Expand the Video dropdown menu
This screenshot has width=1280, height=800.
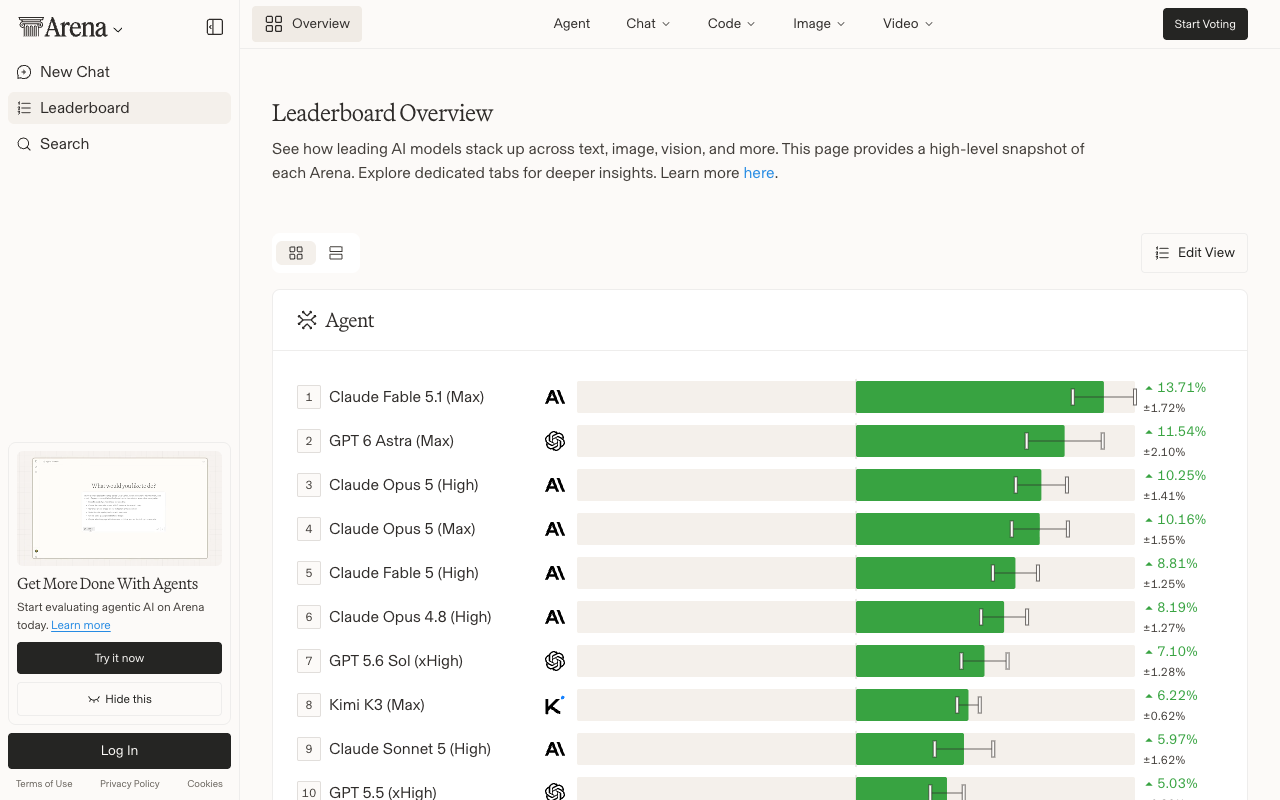(x=908, y=24)
